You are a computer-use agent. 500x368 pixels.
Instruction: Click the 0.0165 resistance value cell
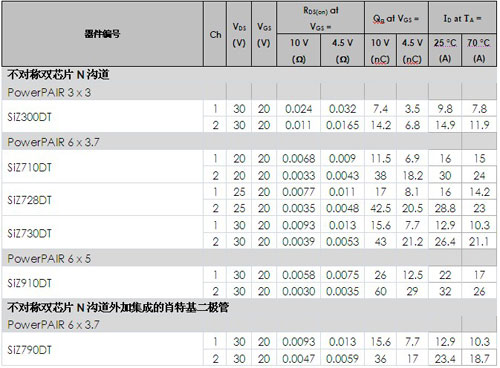(x=343, y=125)
